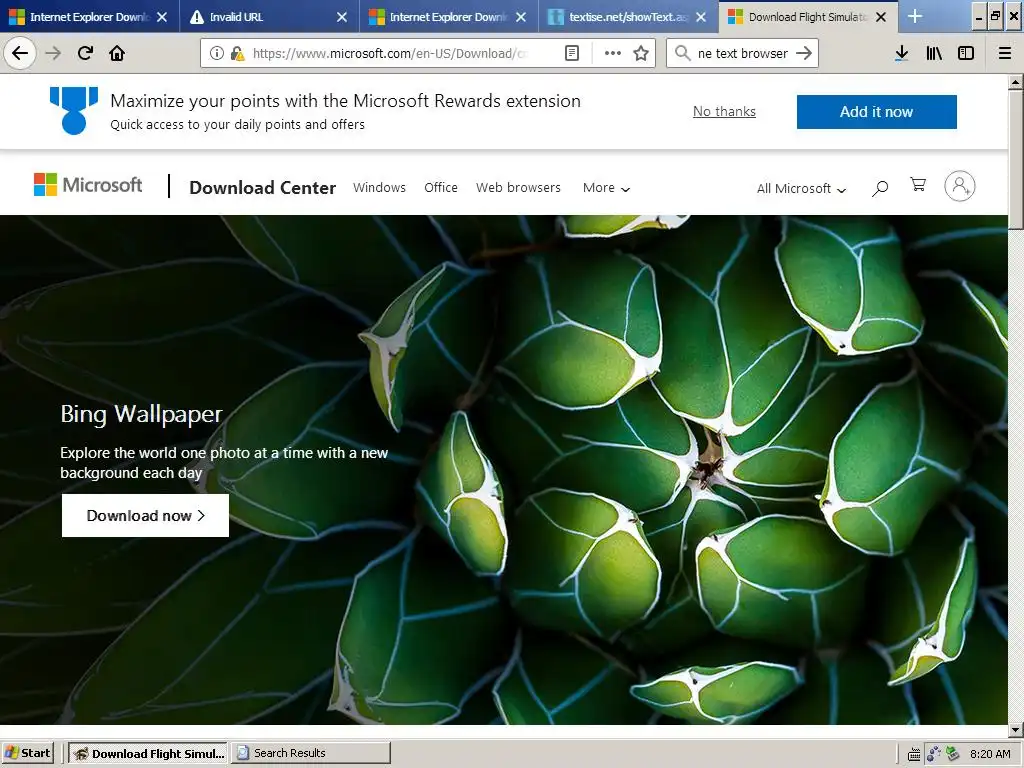Sign in via the account avatar icon
The width and height of the screenshot is (1024, 768).
pos(959,186)
